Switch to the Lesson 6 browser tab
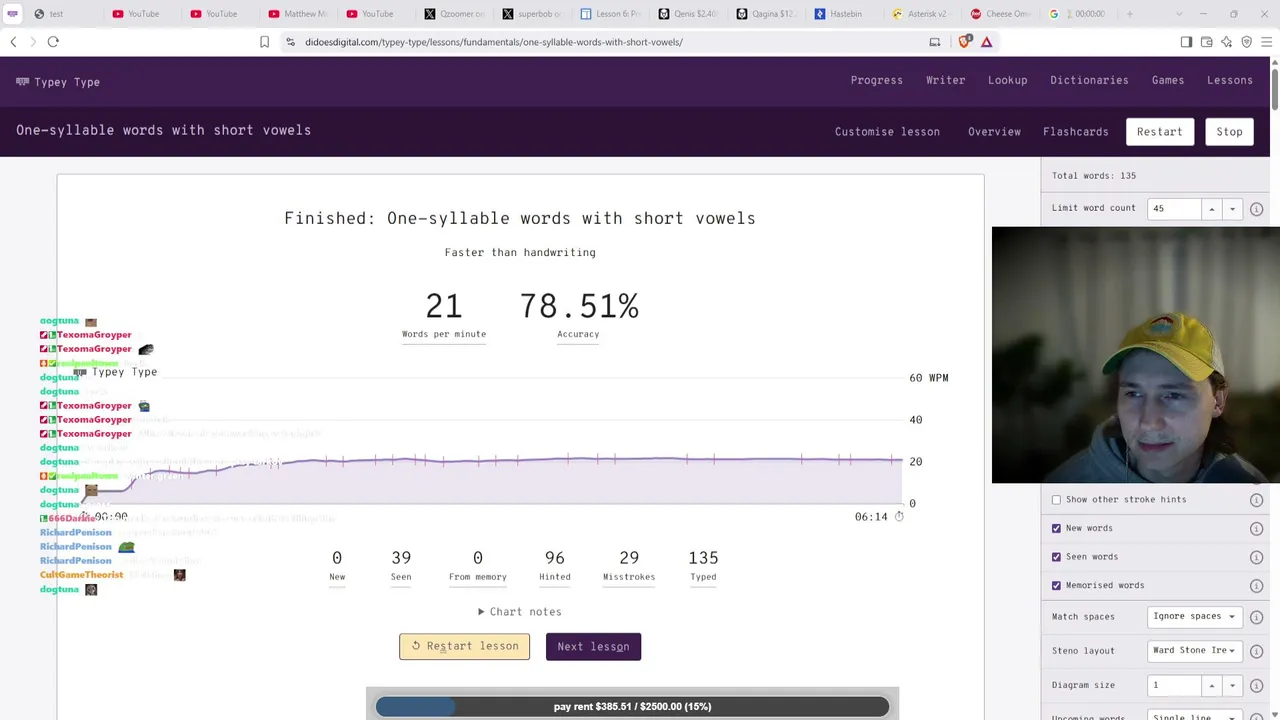Viewport: 1280px width, 720px height. click(x=609, y=14)
